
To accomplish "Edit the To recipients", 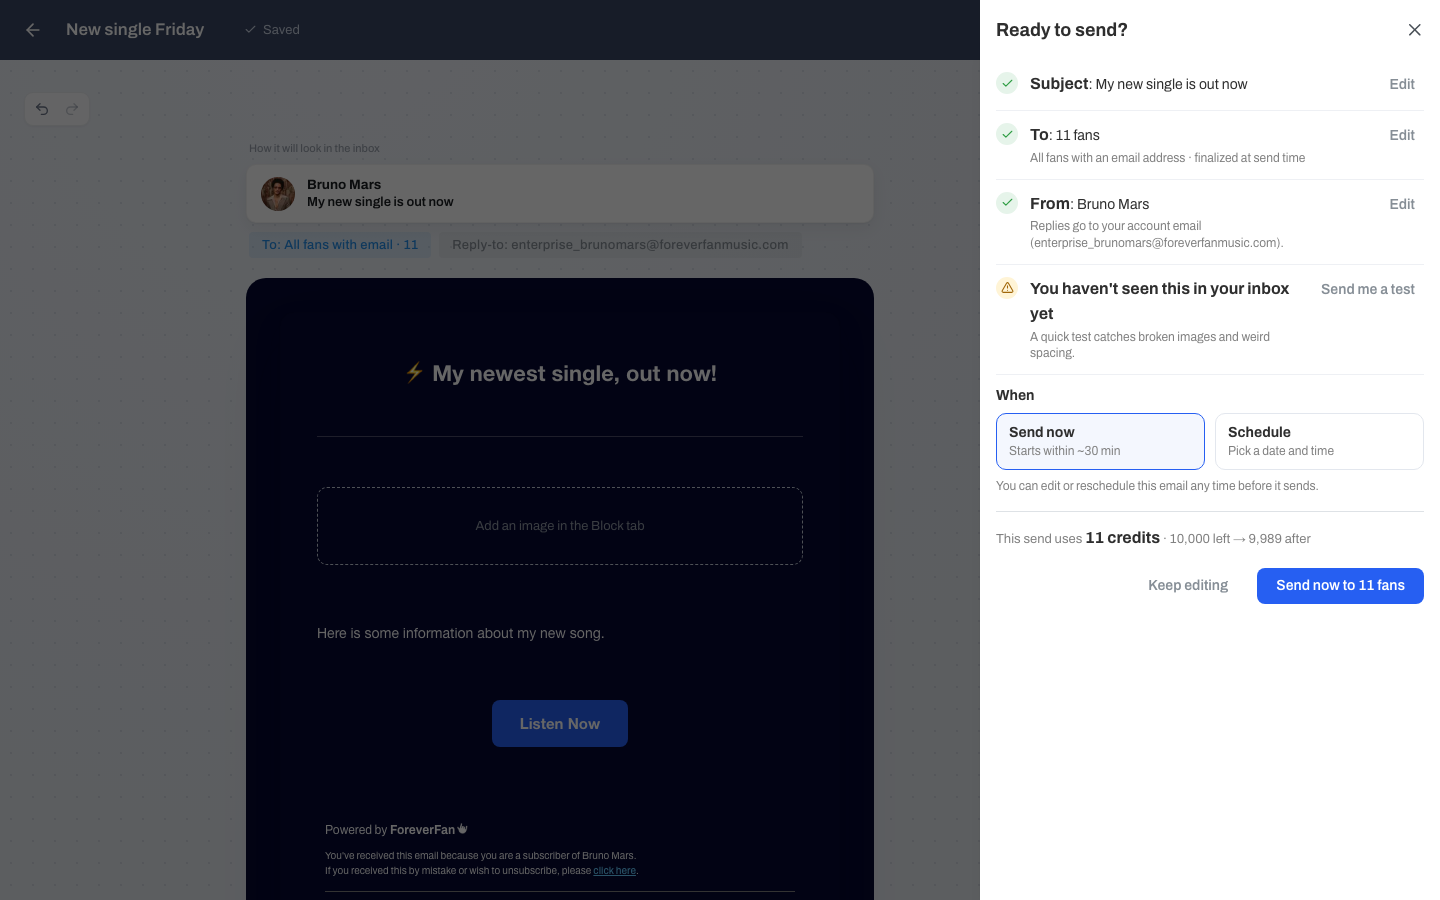I will (x=1402, y=135).
